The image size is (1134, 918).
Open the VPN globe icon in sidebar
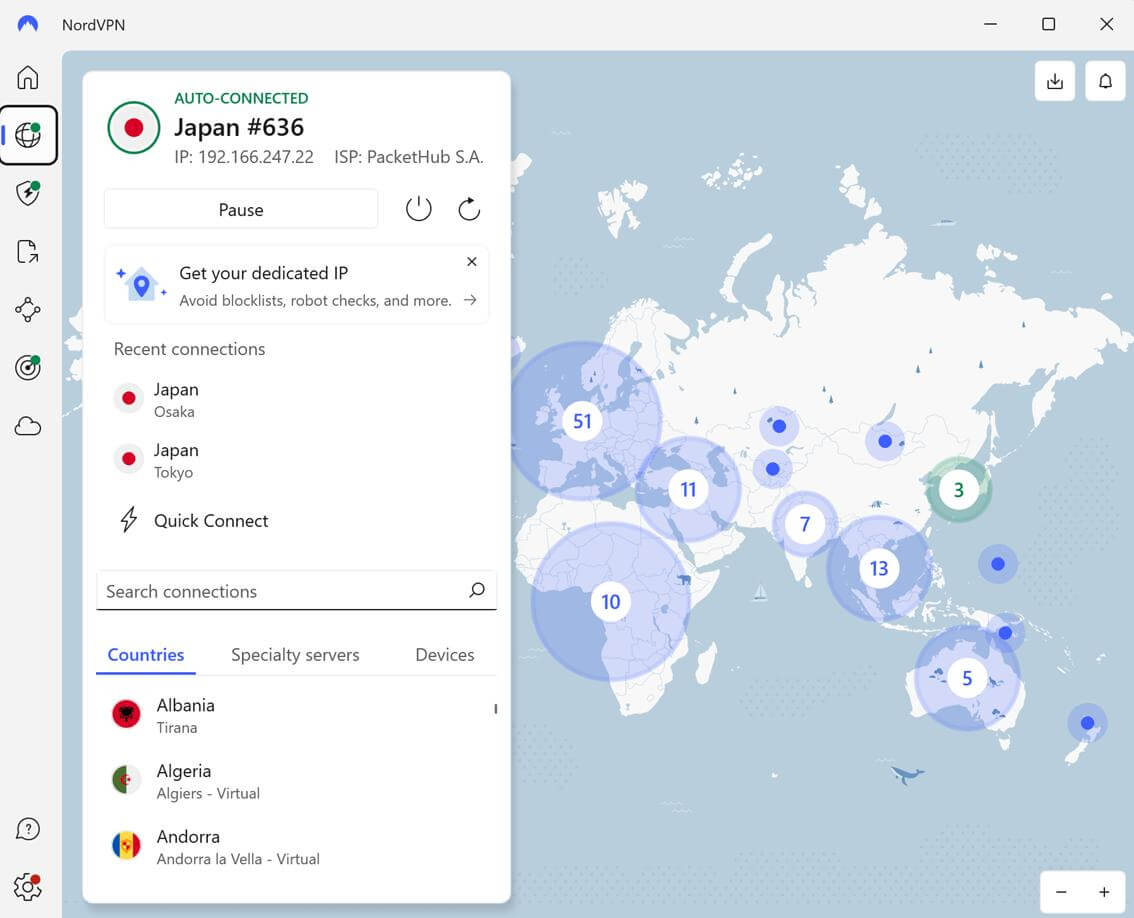(x=27, y=135)
